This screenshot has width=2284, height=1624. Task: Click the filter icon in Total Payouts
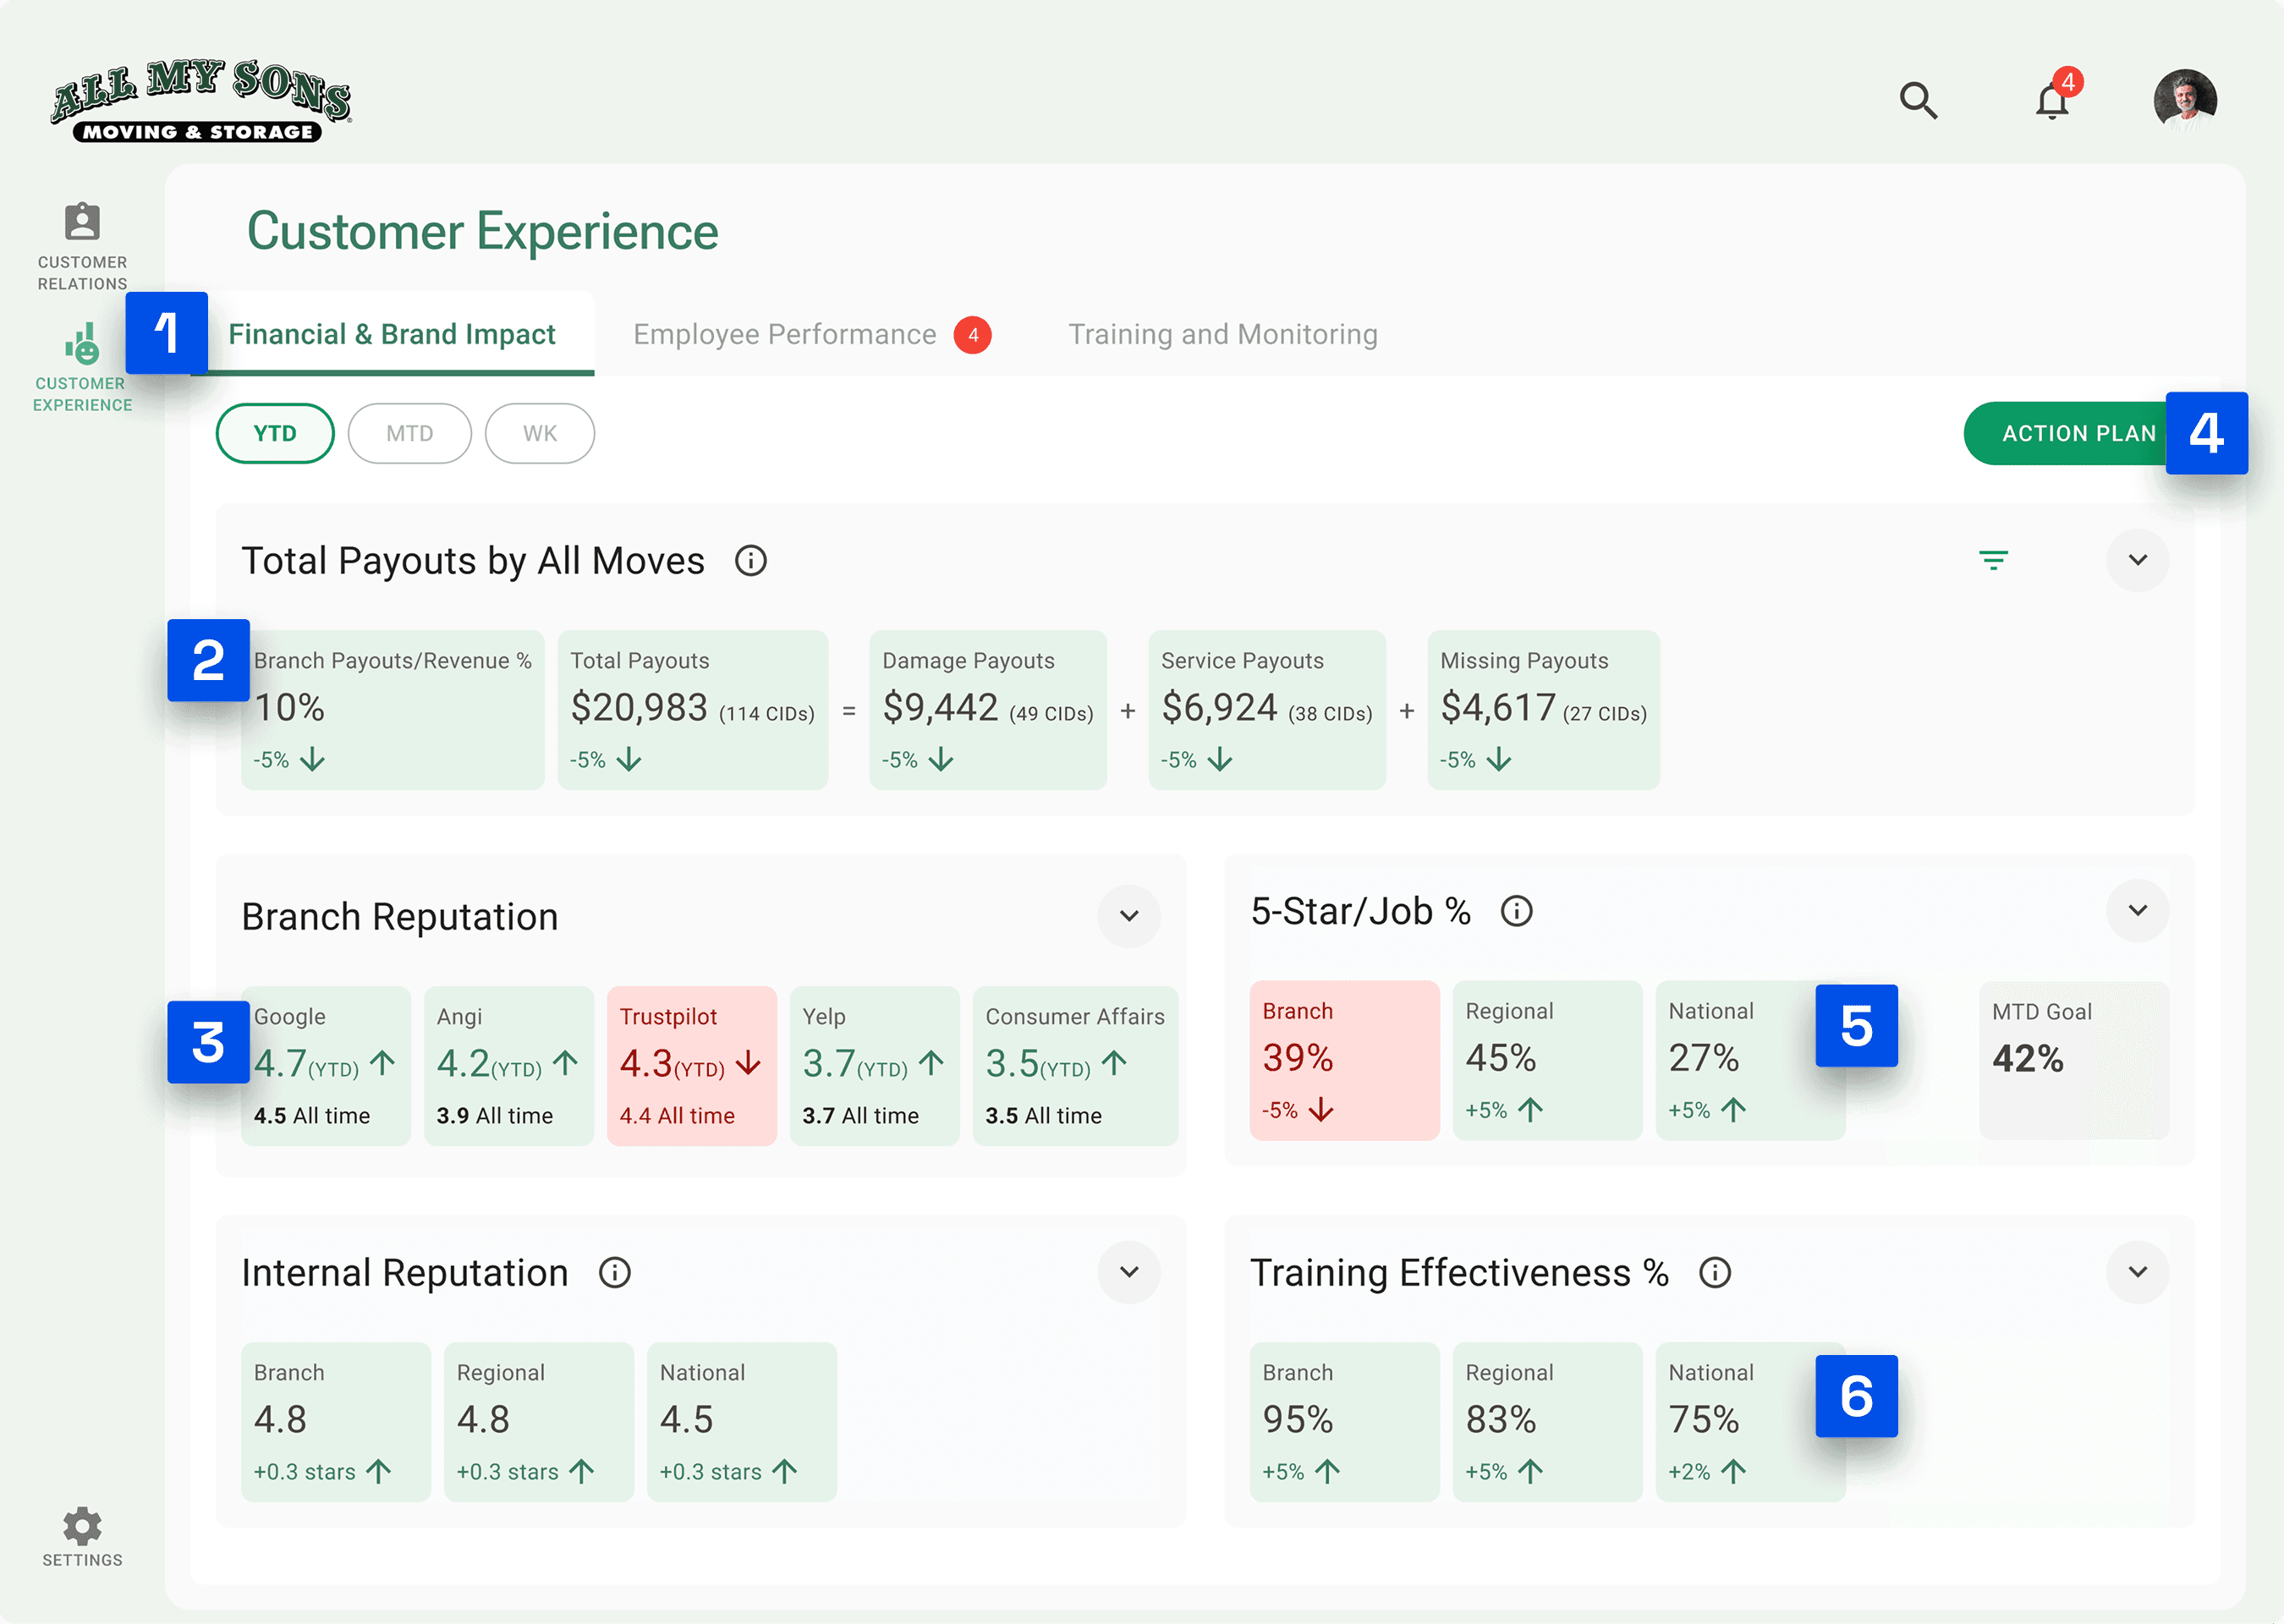[x=1993, y=560]
